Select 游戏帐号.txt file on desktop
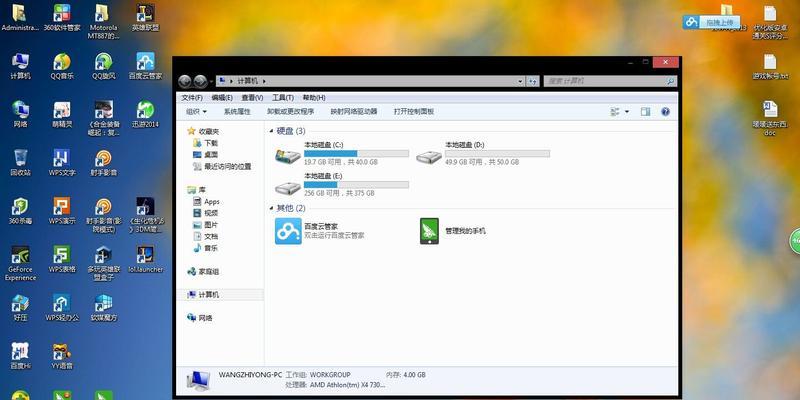 (x=770, y=66)
